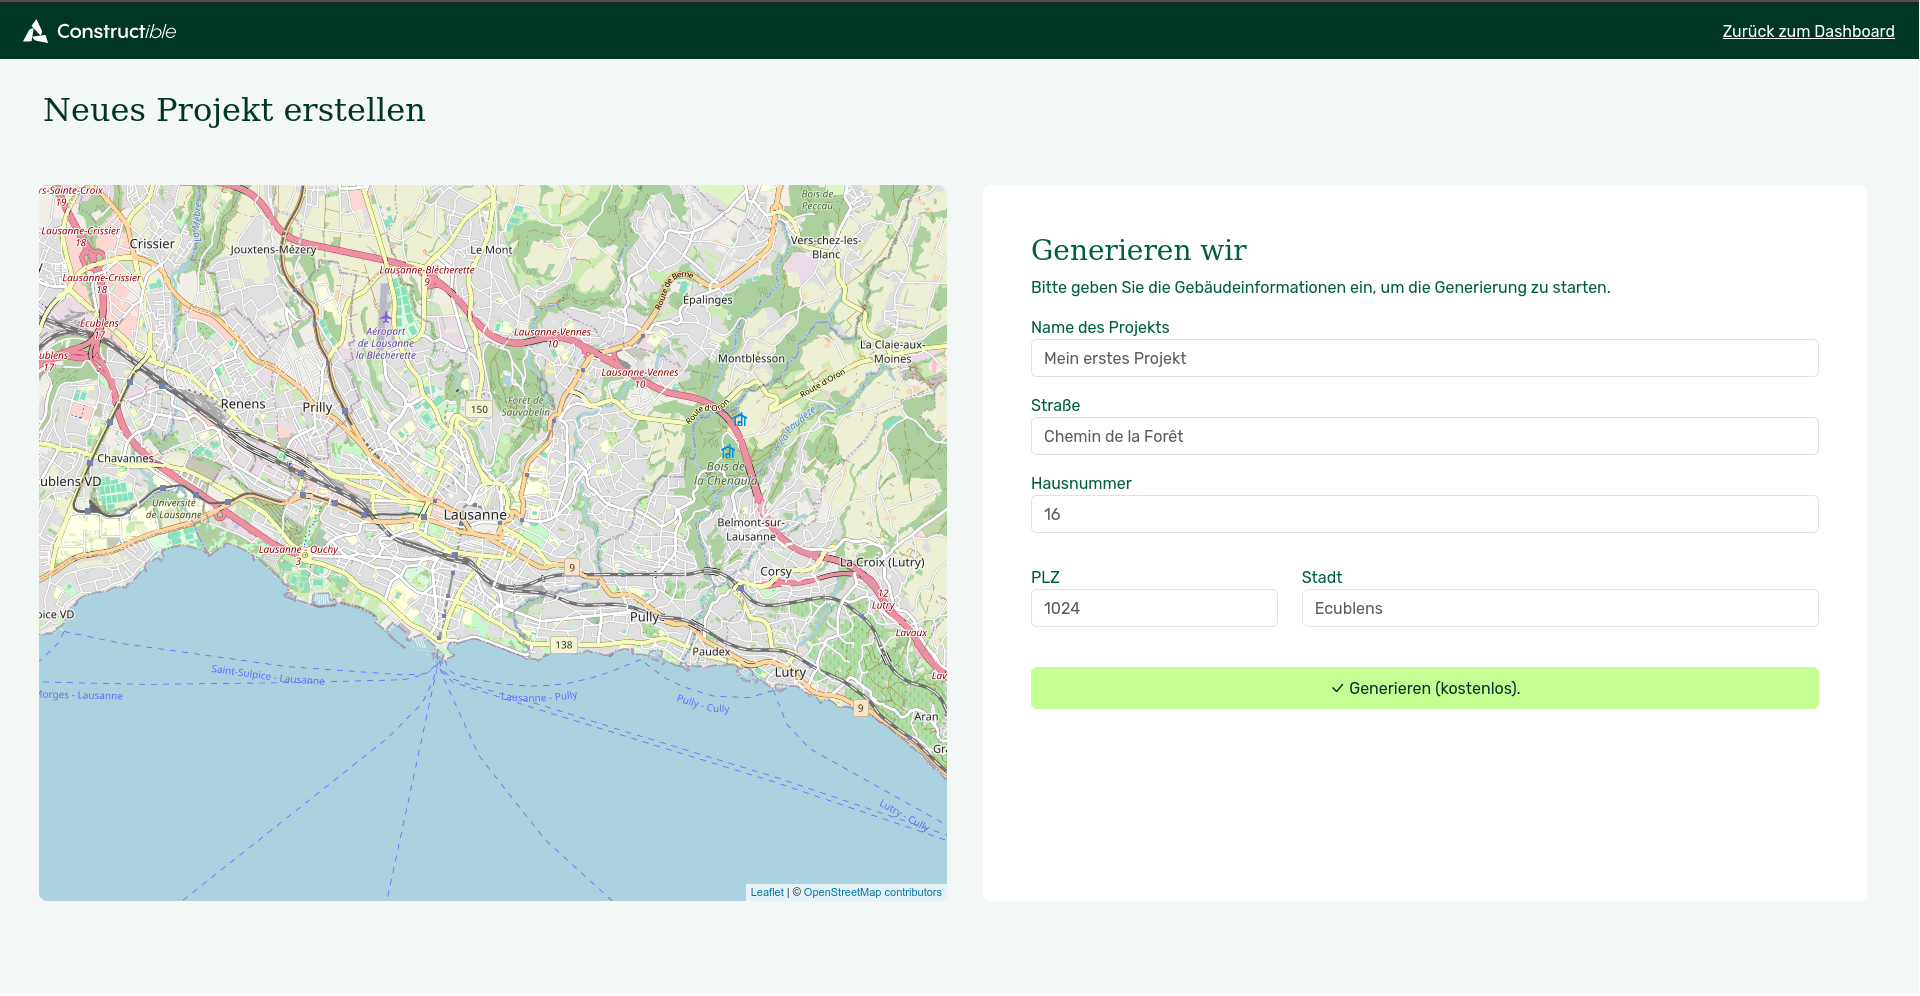Click the Hausnummer field label
Image resolution: width=1920 pixels, height=996 pixels.
1081,483
